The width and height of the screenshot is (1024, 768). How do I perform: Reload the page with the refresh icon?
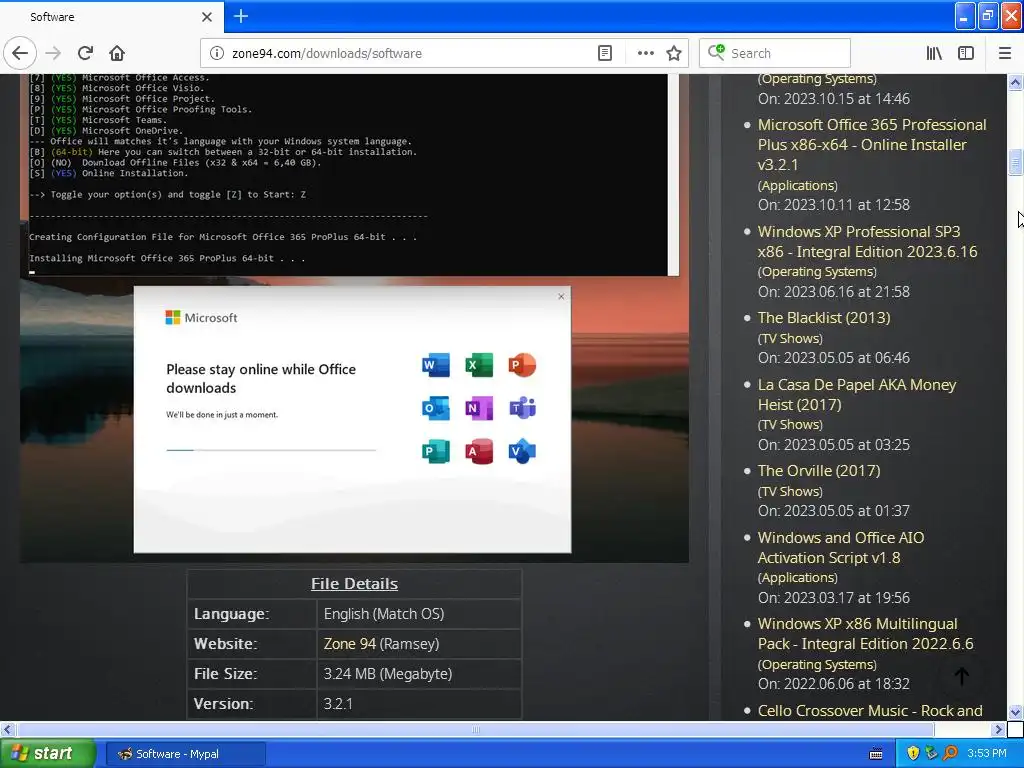click(86, 53)
